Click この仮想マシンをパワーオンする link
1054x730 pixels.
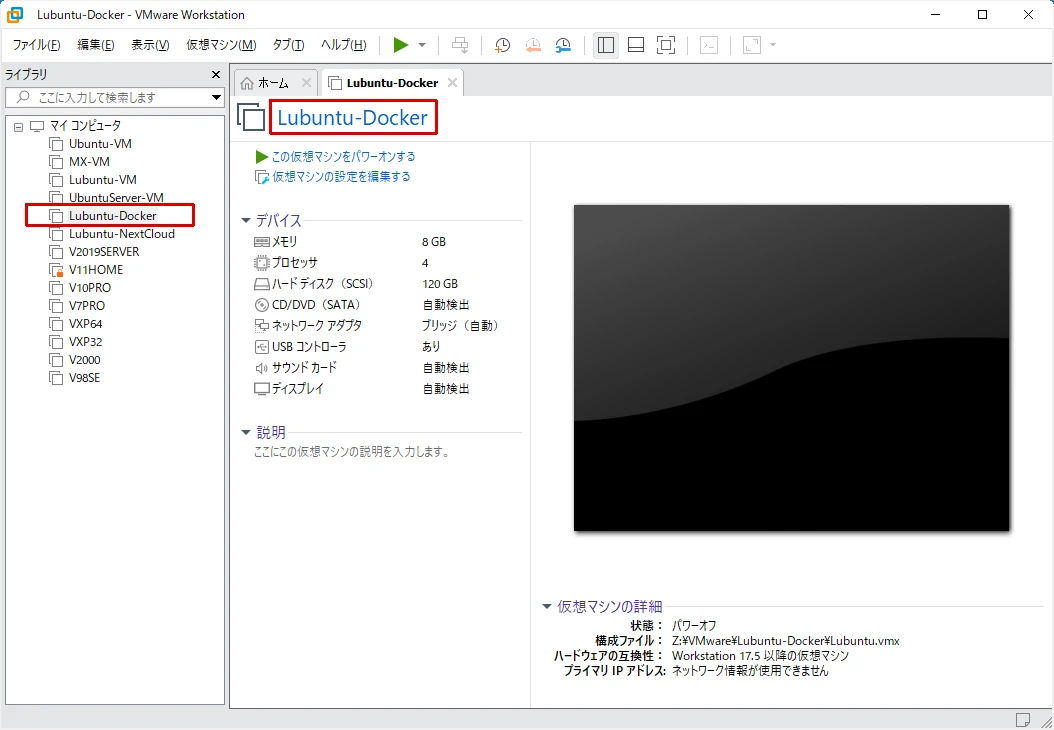(343, 157)
